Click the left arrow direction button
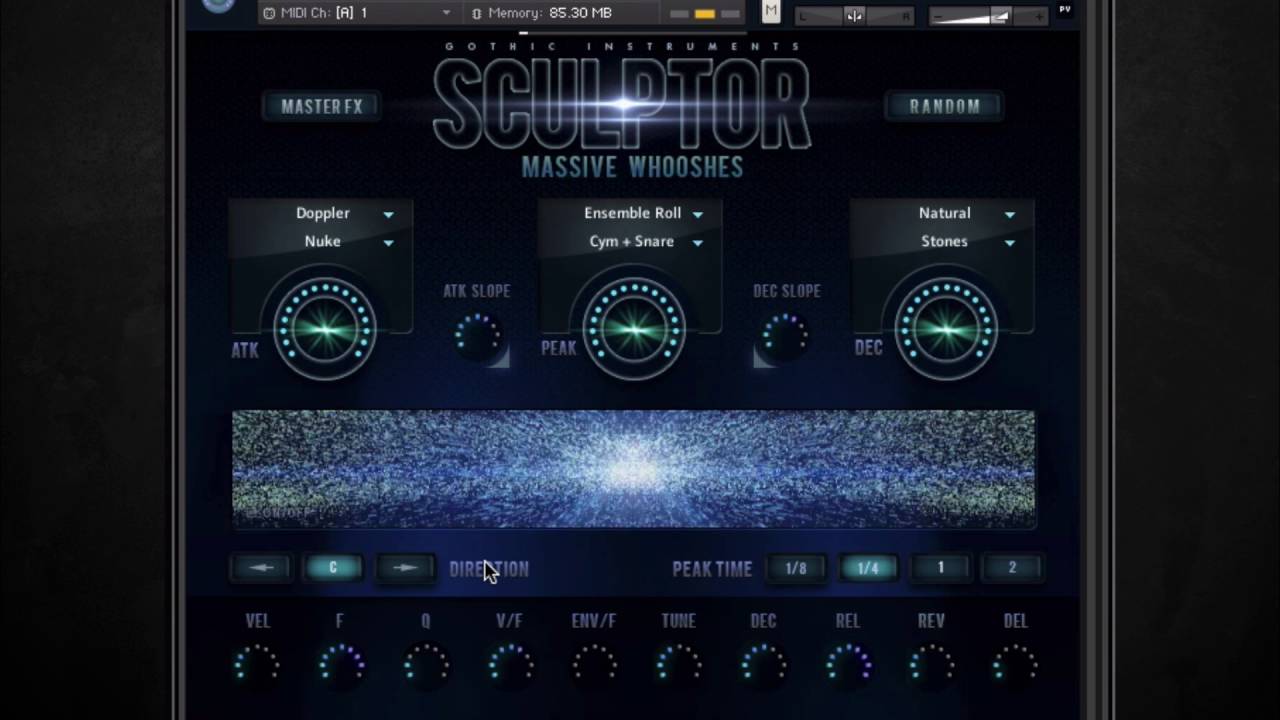Screen dimensions: 1280x720 [262, 568]
